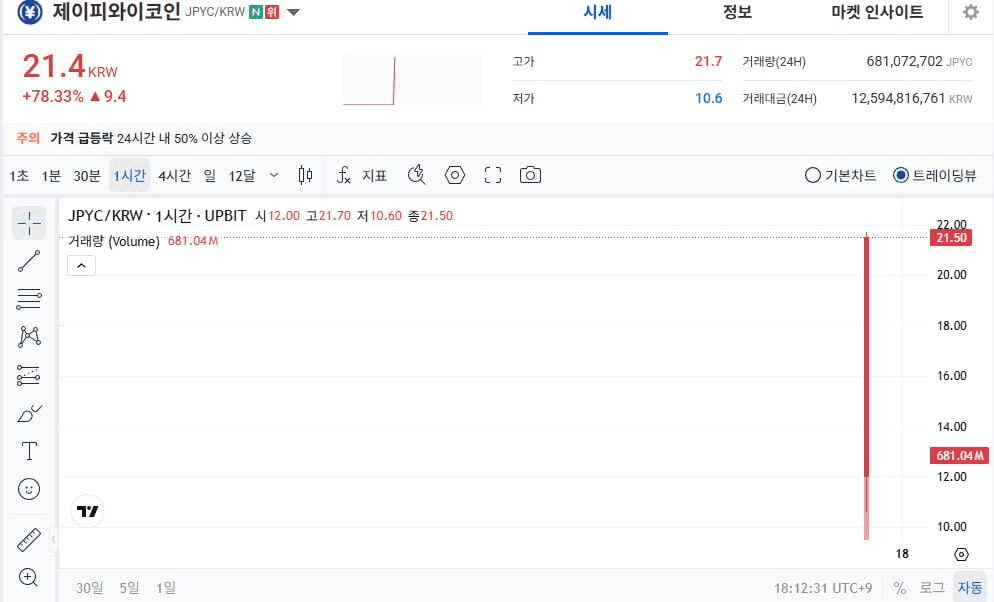Screen dimensions: 994x602
Task: Open the candlestick chart type selector
Action: click(x=305, y=175)
